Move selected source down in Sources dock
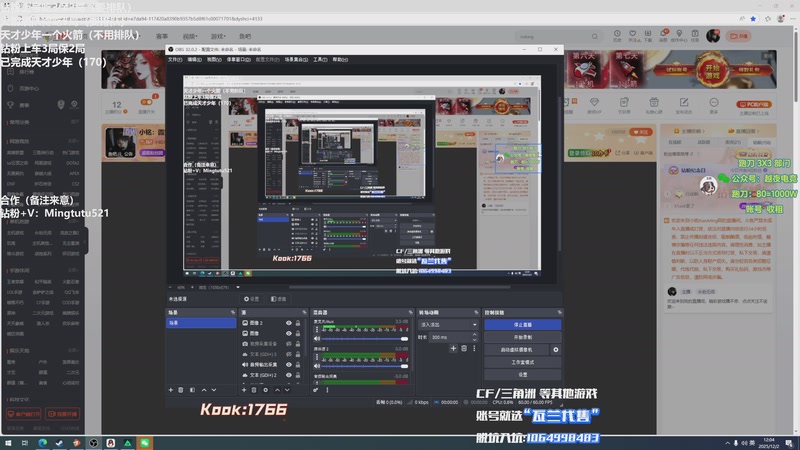This screenshot has height=450, width=800. [287, 390]
